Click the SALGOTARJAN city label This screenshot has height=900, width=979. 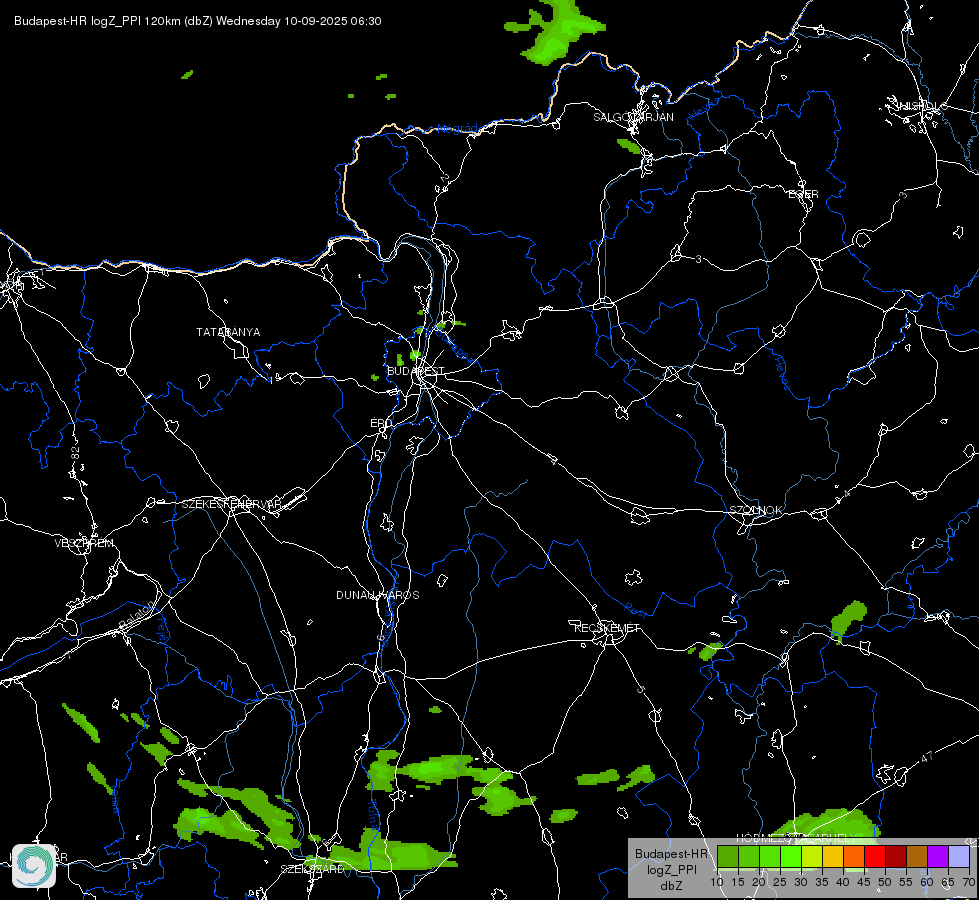[x=633, y=117]
